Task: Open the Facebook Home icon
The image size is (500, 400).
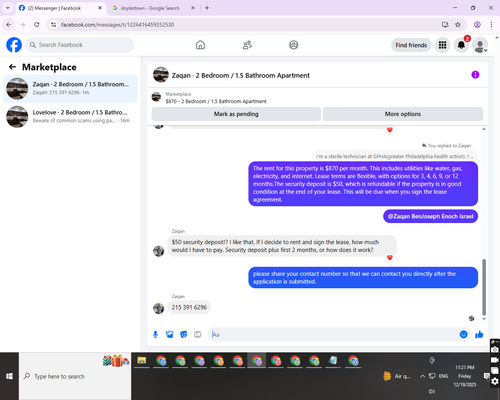Action: coord(200,45)
